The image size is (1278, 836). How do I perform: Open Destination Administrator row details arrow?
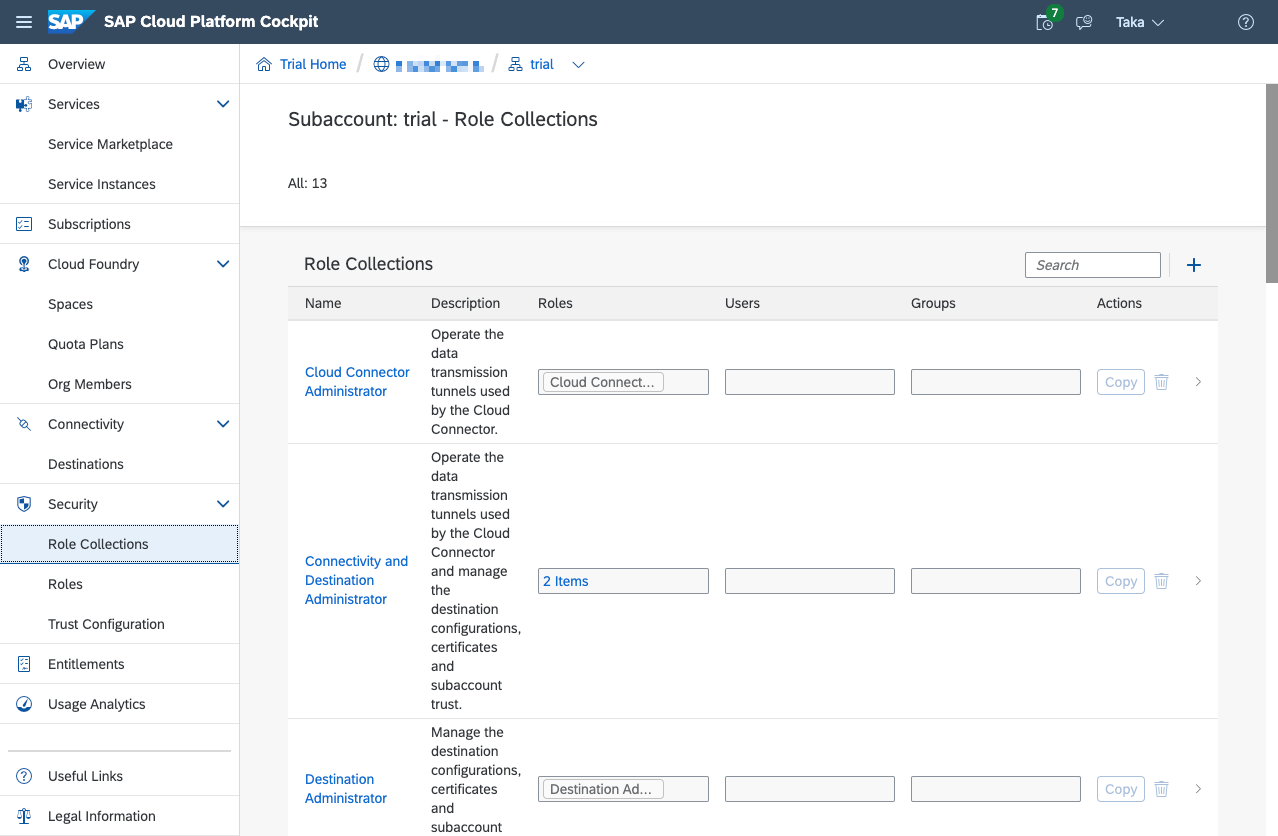(1198, 789)
